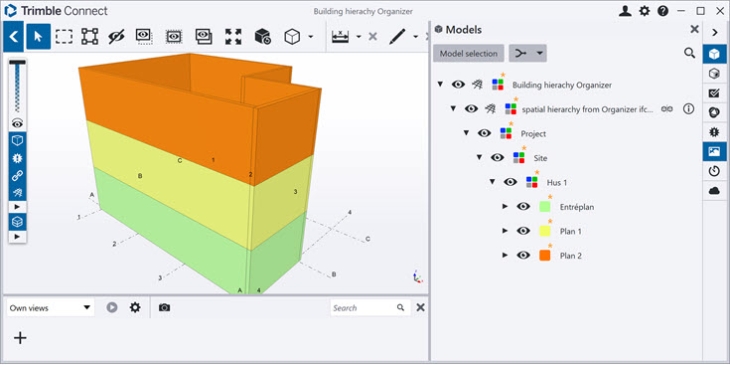Viewport: 730px width, 365px height.
Task: Click the user profile icon
Action: 625,11
